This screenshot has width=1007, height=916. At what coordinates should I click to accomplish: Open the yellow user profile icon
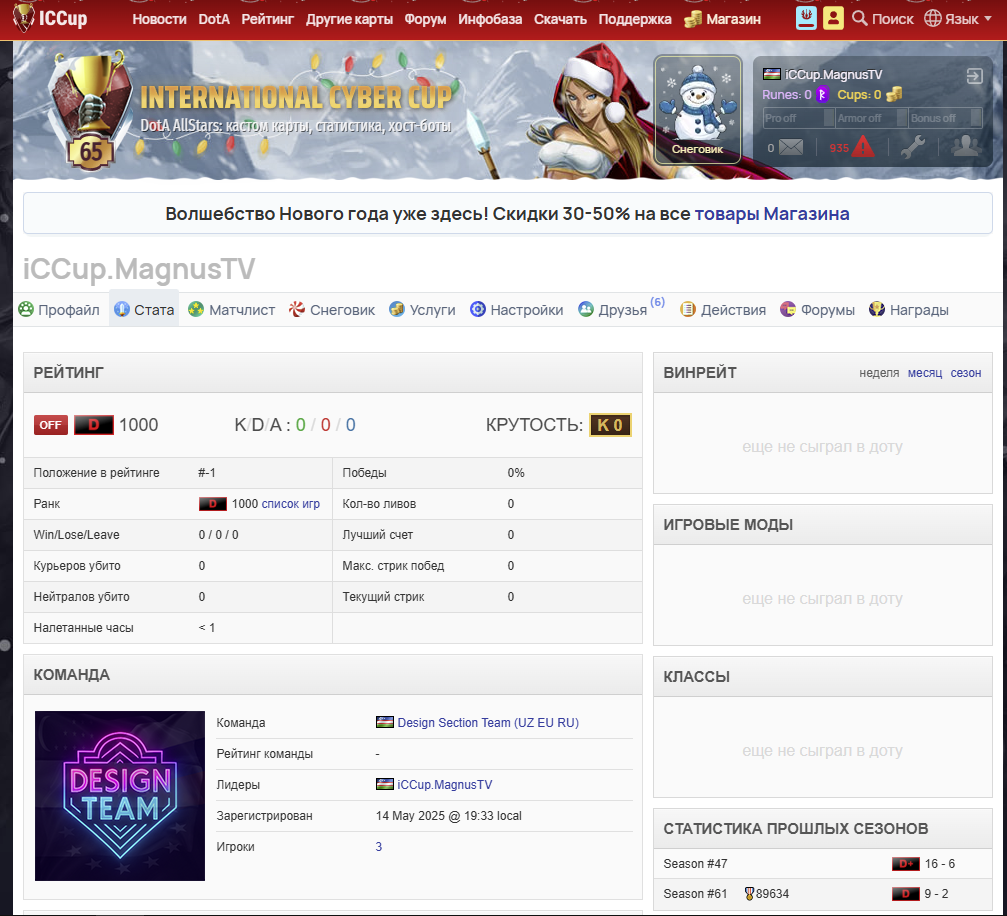click(x=833, y=18)
